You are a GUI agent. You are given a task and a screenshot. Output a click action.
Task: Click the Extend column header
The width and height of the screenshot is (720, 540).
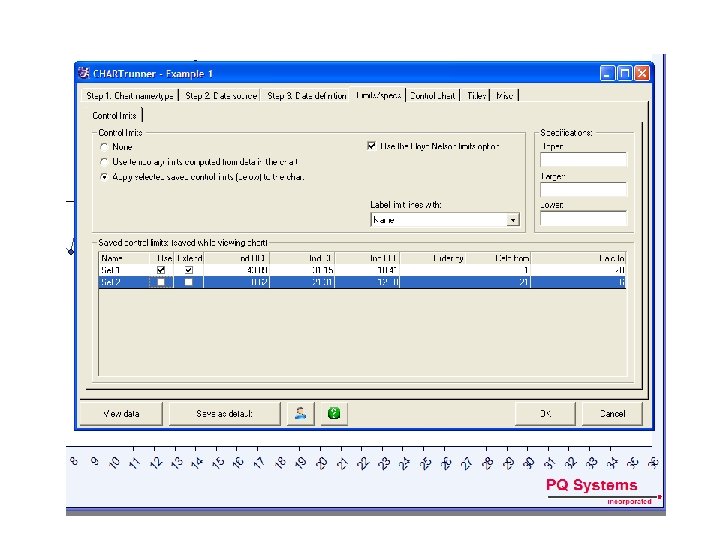point(189,258)
